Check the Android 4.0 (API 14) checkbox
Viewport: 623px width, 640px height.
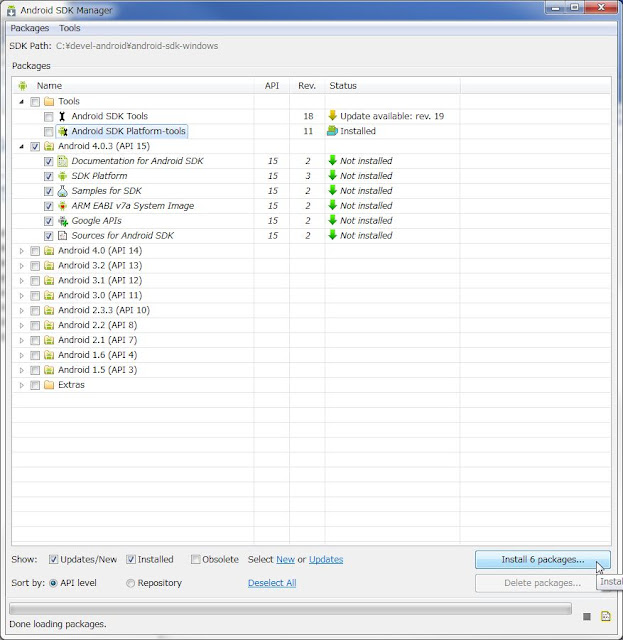click(x=35, y=251)
